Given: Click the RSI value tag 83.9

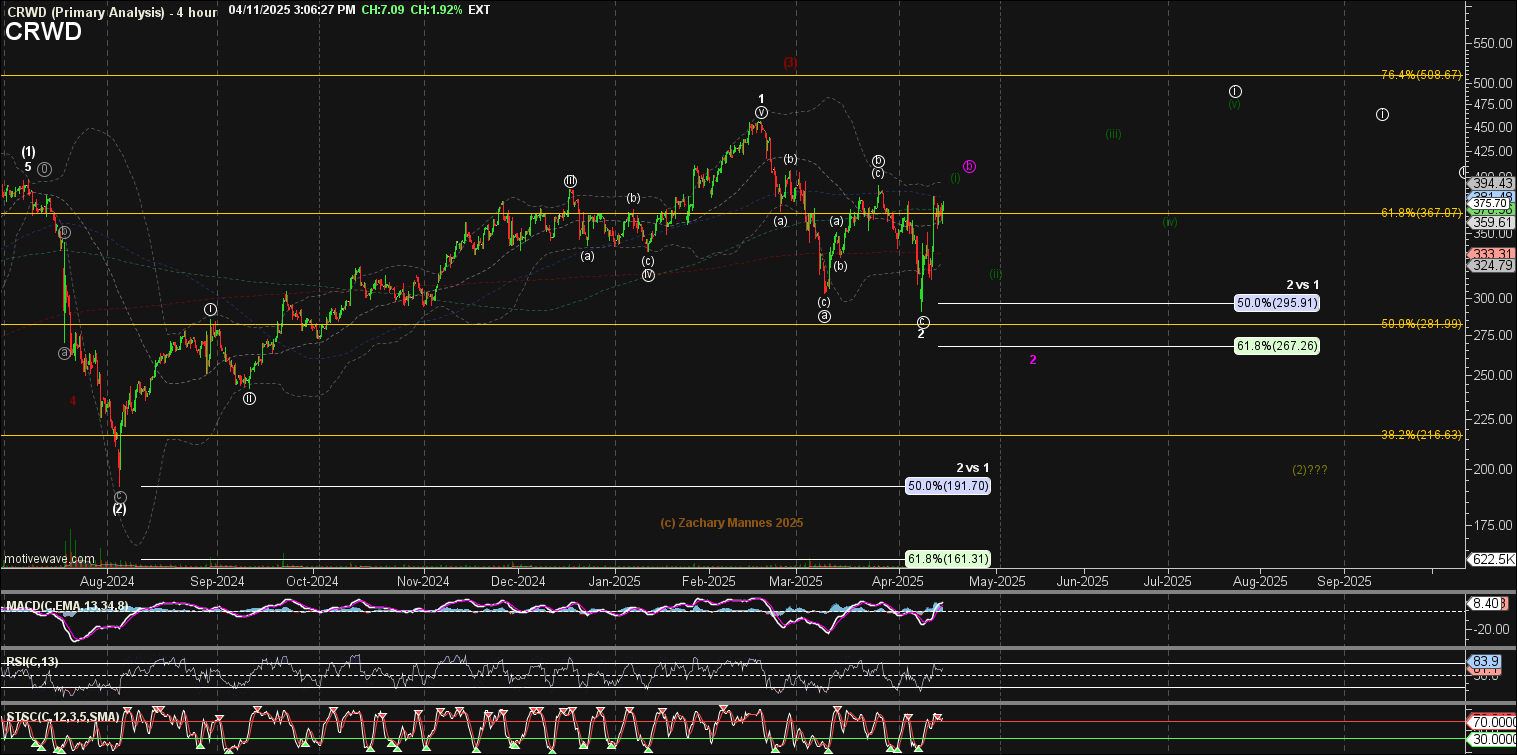Looking at the screenshot, I should (x=1485, y=662).
